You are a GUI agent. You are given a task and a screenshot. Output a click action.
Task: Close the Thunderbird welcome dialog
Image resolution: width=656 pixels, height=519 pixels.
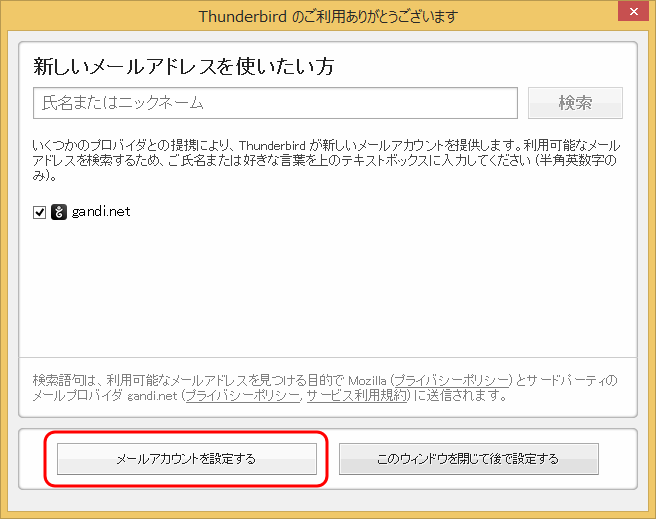pos(633,11)
